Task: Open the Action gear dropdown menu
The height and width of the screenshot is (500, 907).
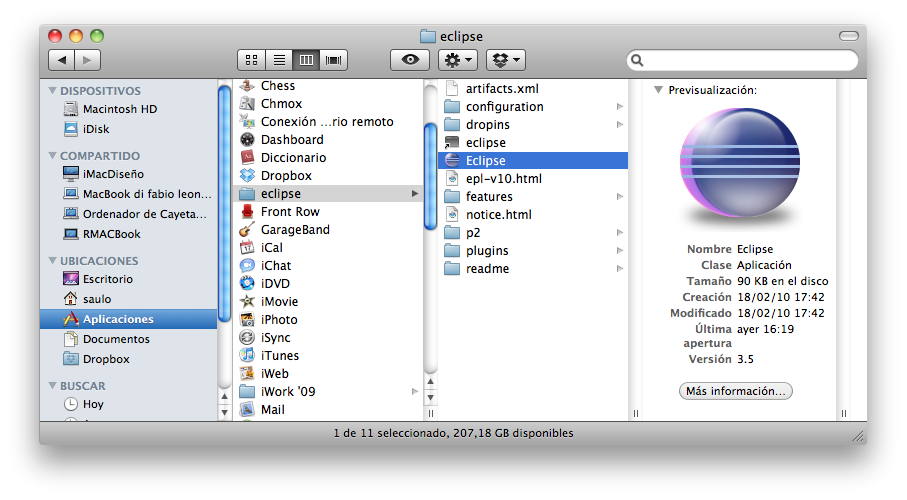Action: (458, 60)
